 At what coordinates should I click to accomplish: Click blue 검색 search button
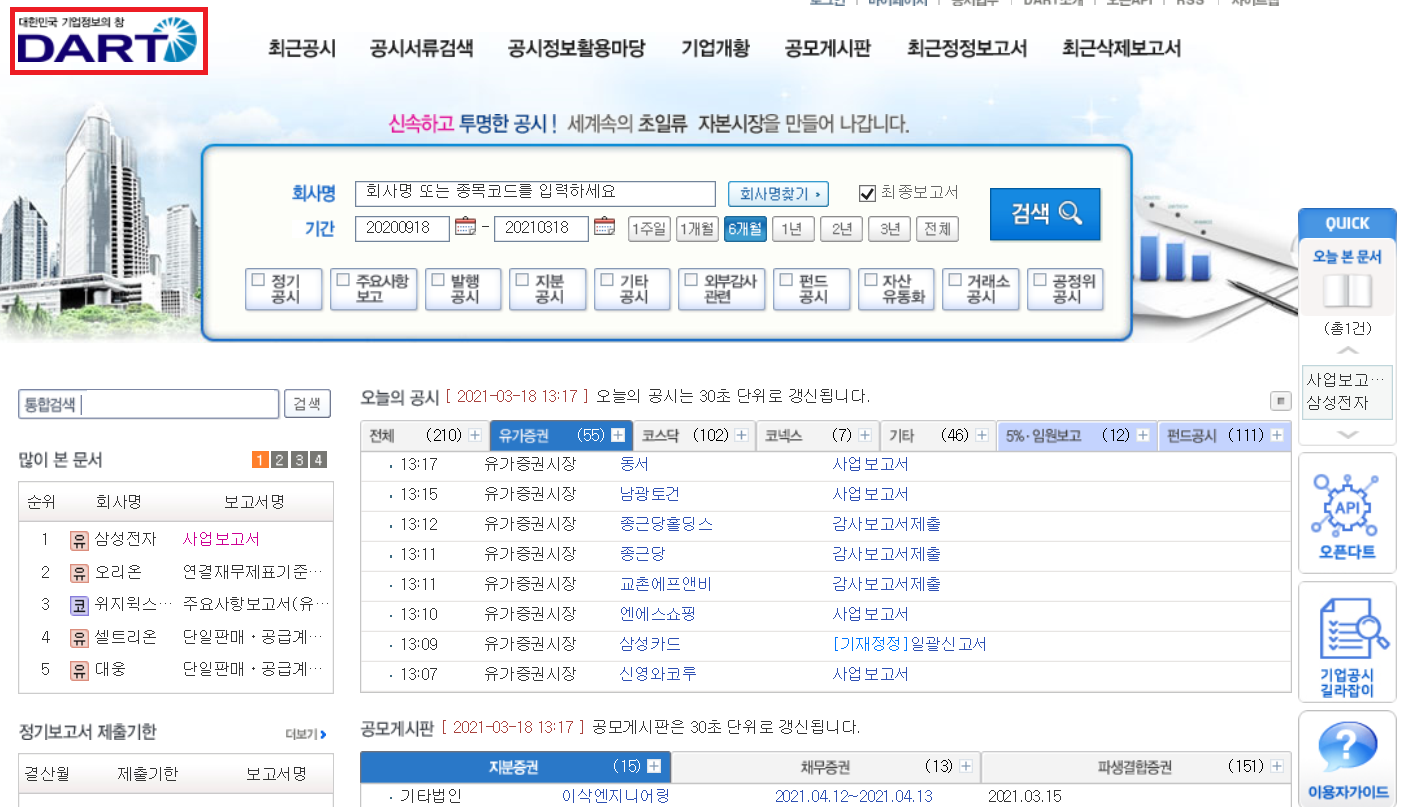click(1045, 214)
